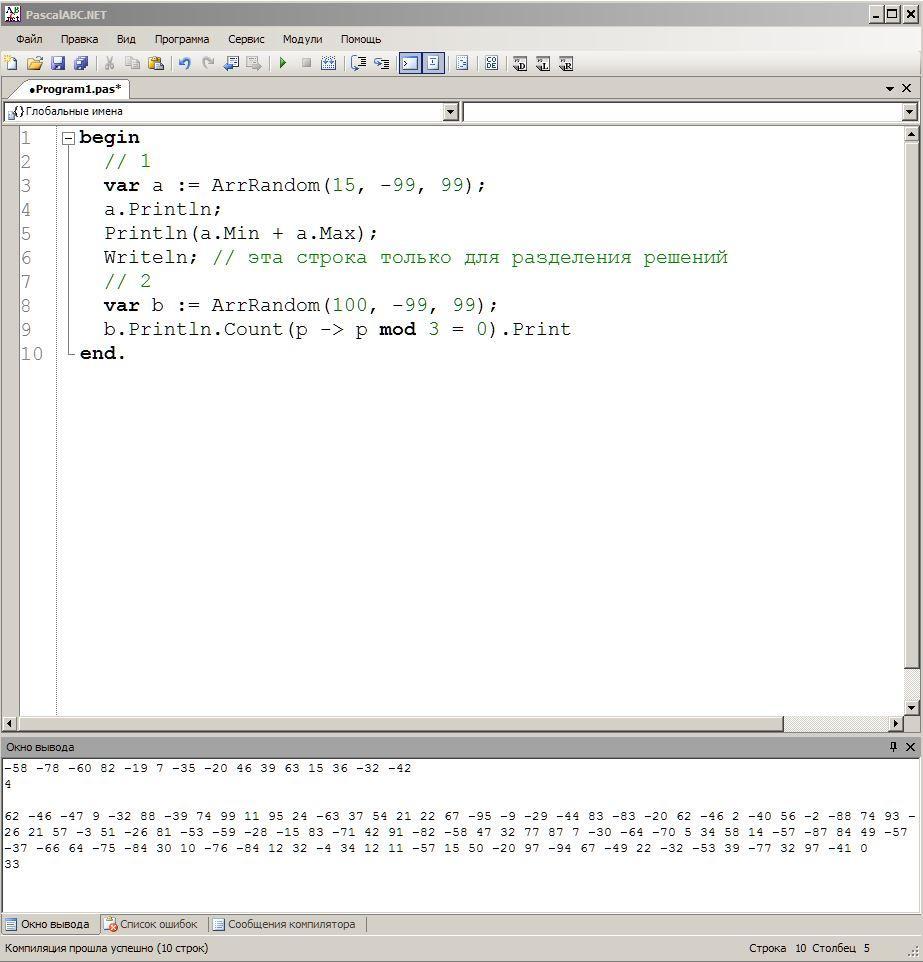Image resolution: width=923 pixels, height=962 pixels.
Task: Toggle the input panel button in toolbar
Action: point(433,63)
